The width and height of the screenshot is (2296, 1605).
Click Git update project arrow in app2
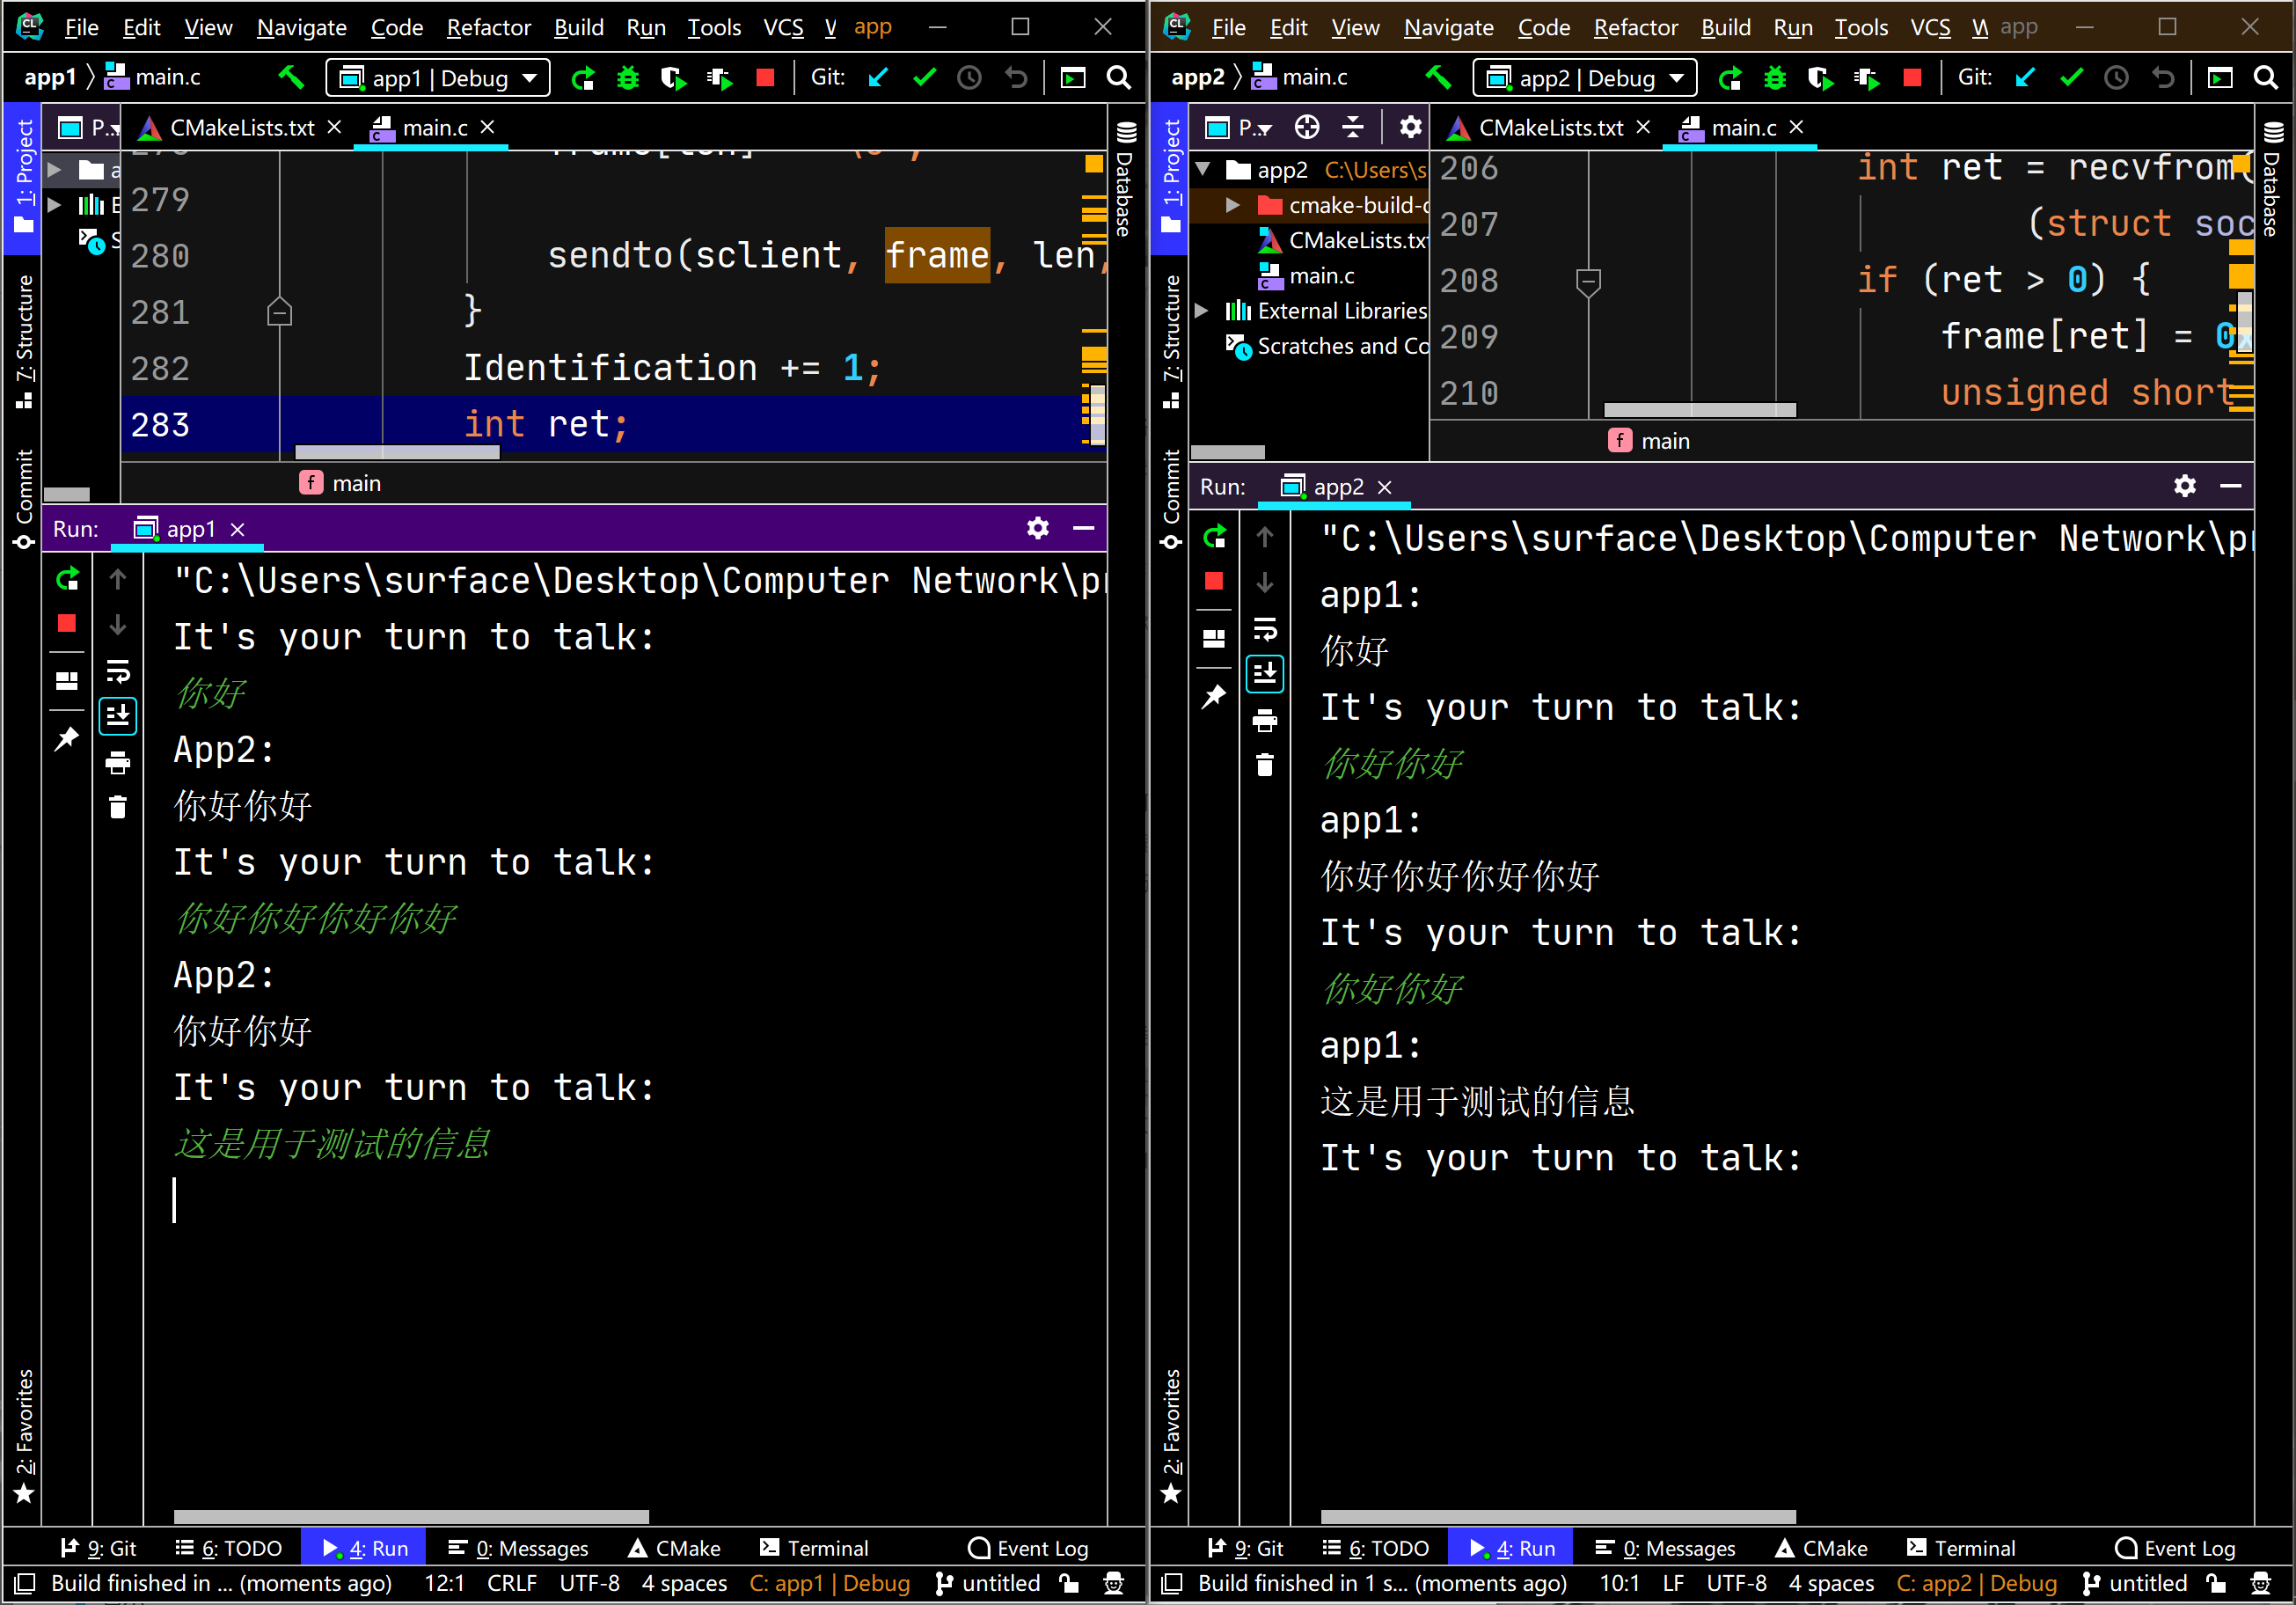(2025, 77)
